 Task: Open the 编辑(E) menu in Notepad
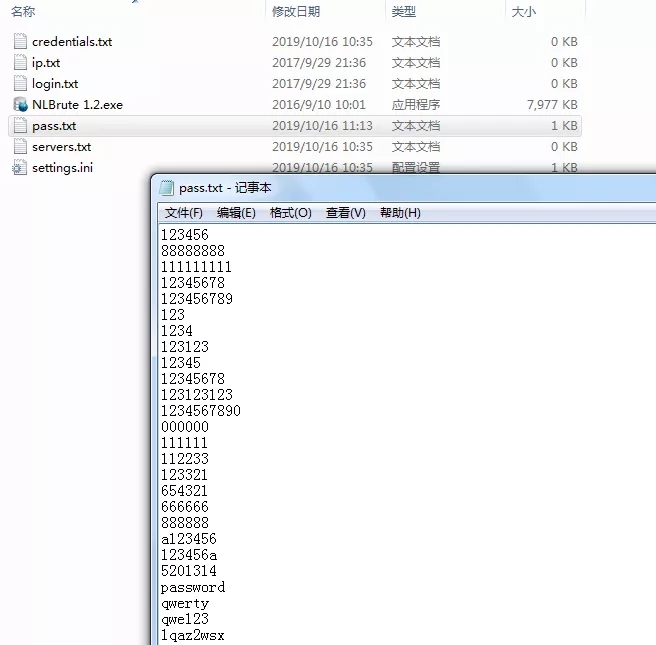point(236,213)
